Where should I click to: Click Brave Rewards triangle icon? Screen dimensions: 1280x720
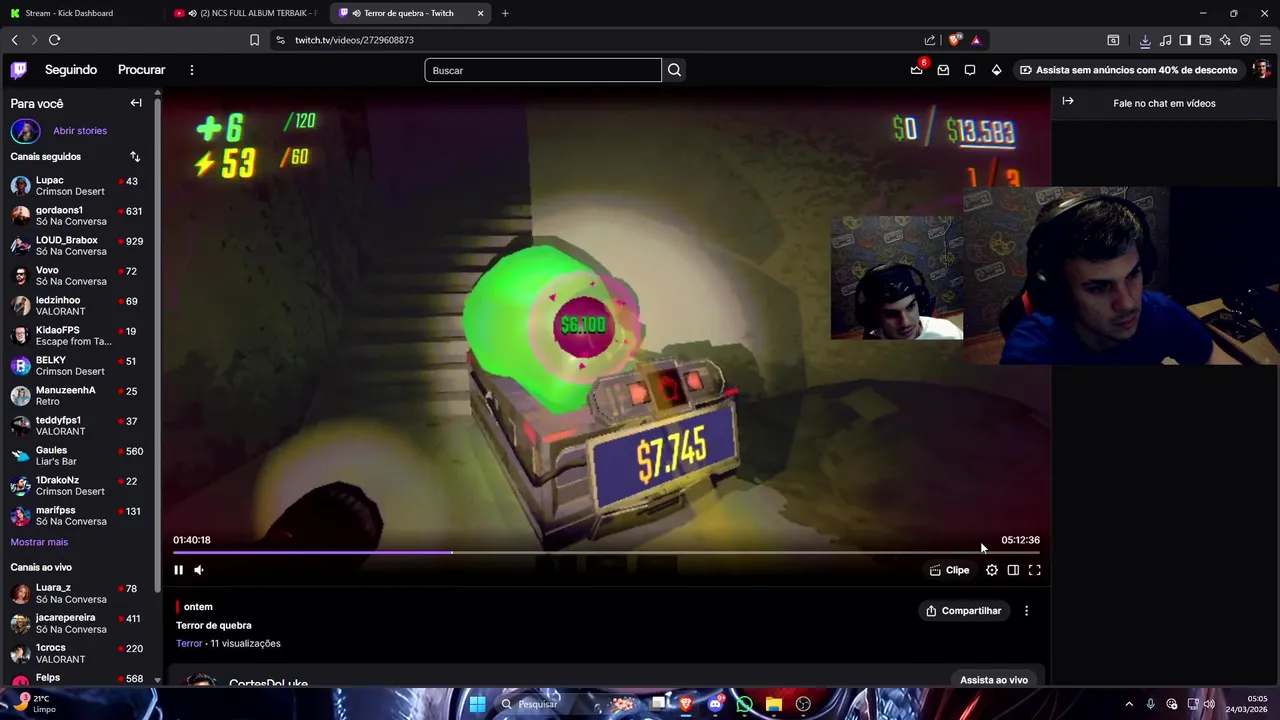pos(976,40)
